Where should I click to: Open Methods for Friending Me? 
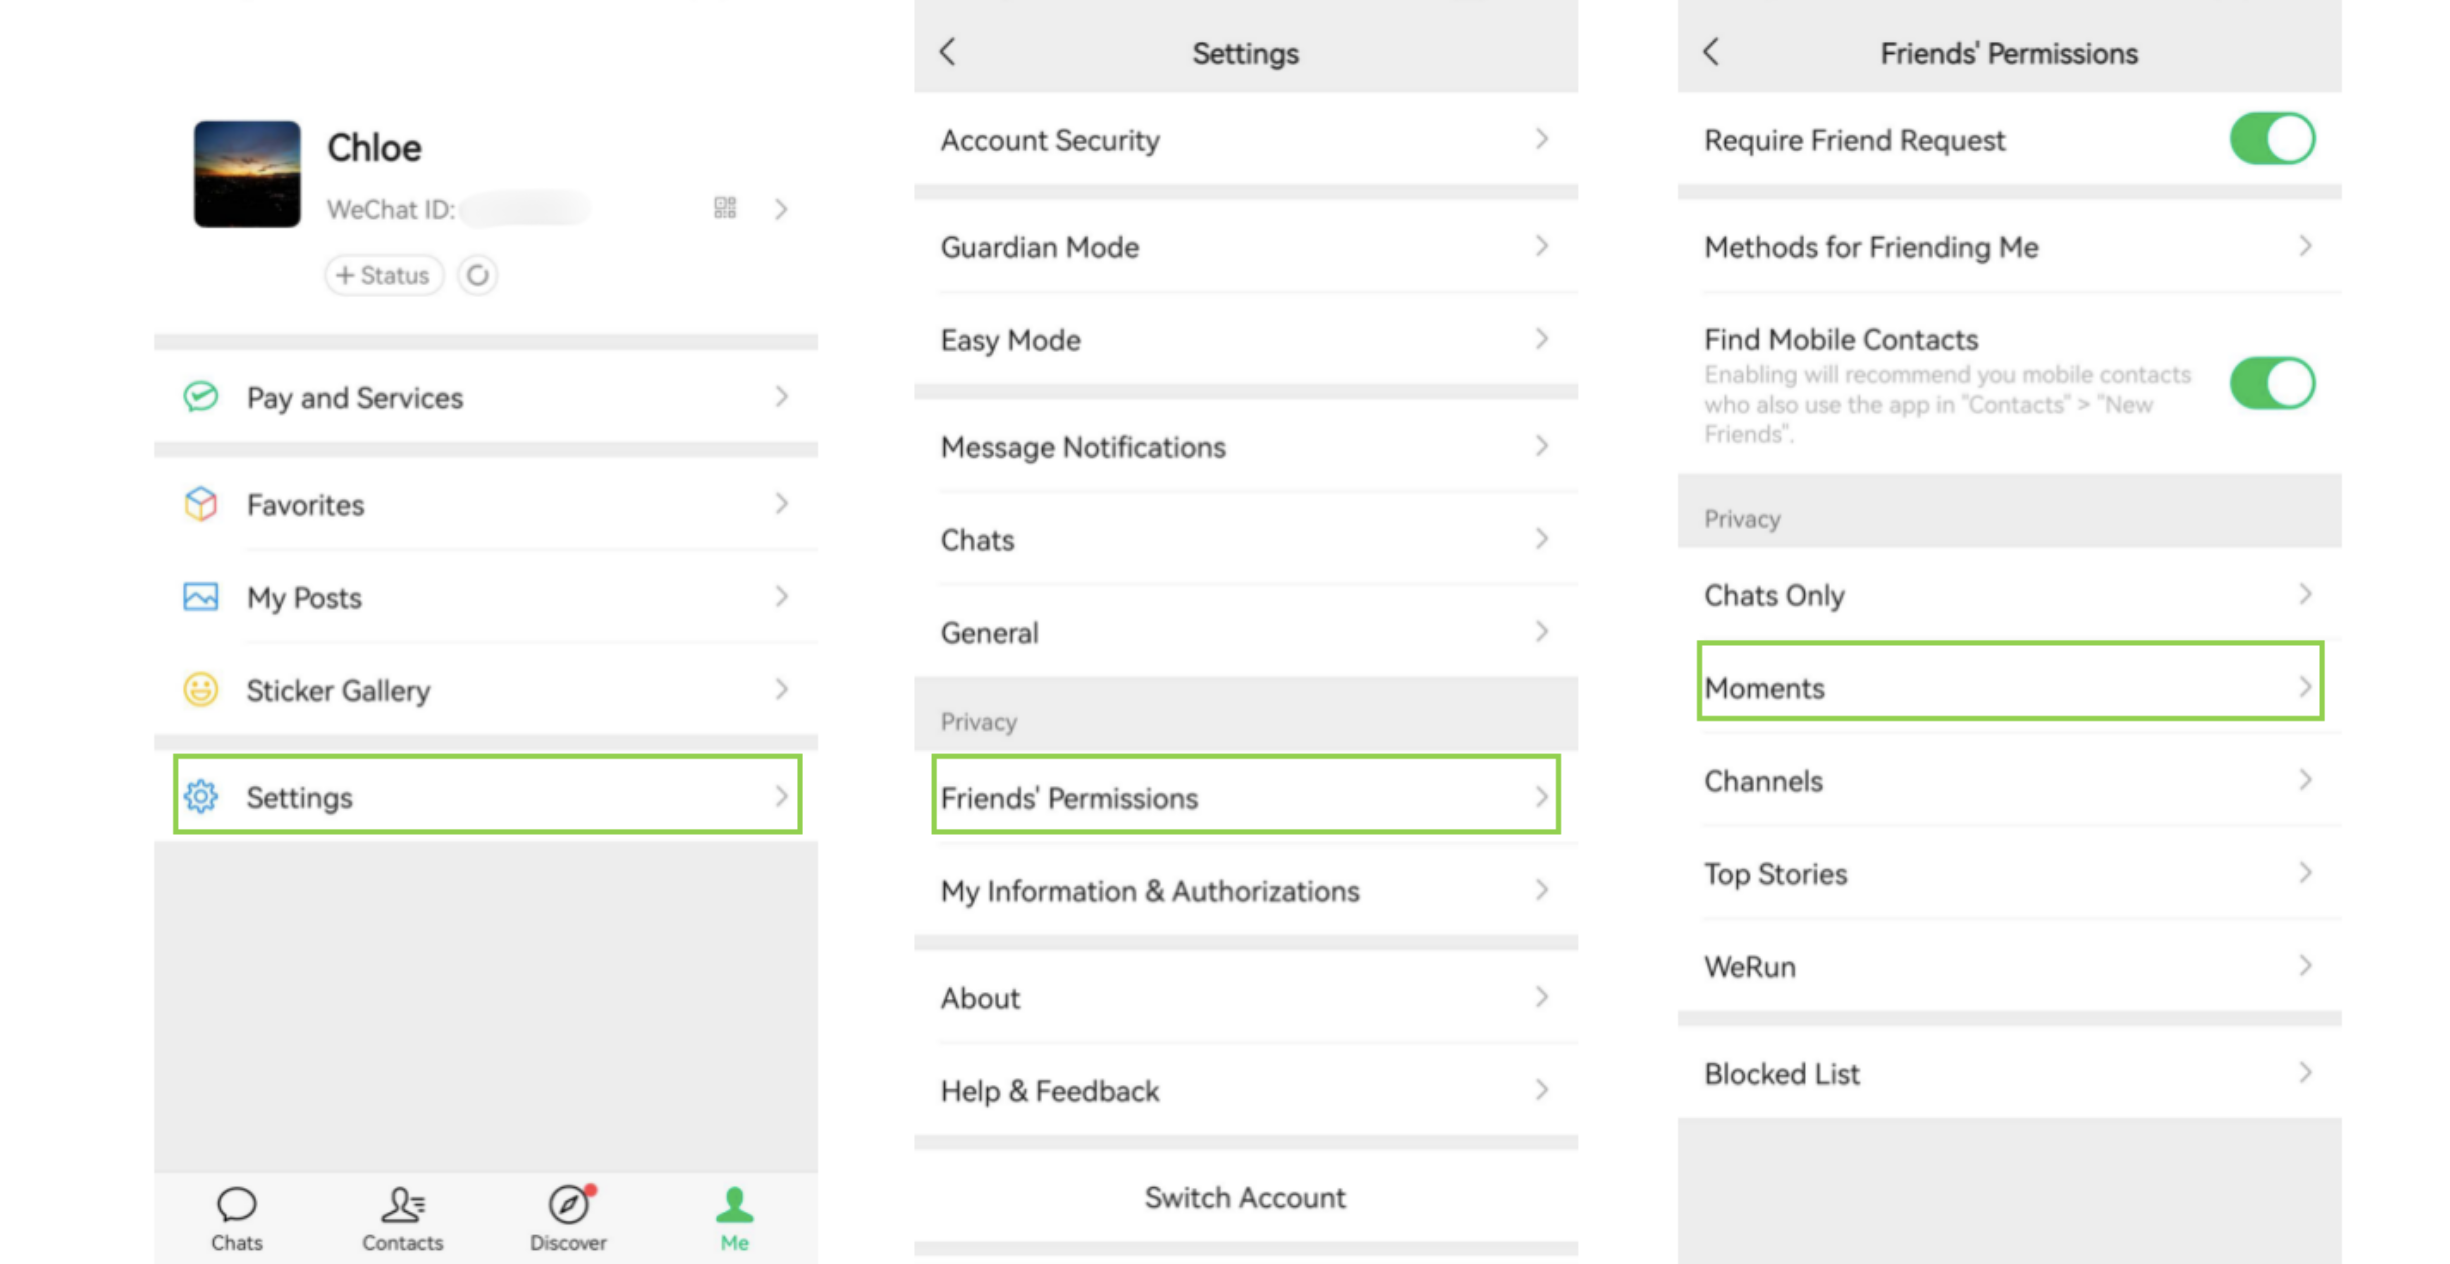pyautogui.click(x=2009, y=247)
